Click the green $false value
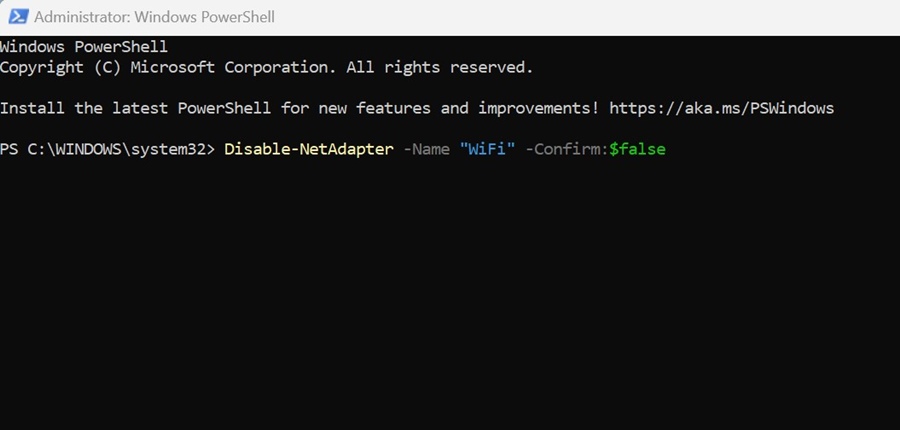This screenshot has width=900, height=430. point(637,149)
